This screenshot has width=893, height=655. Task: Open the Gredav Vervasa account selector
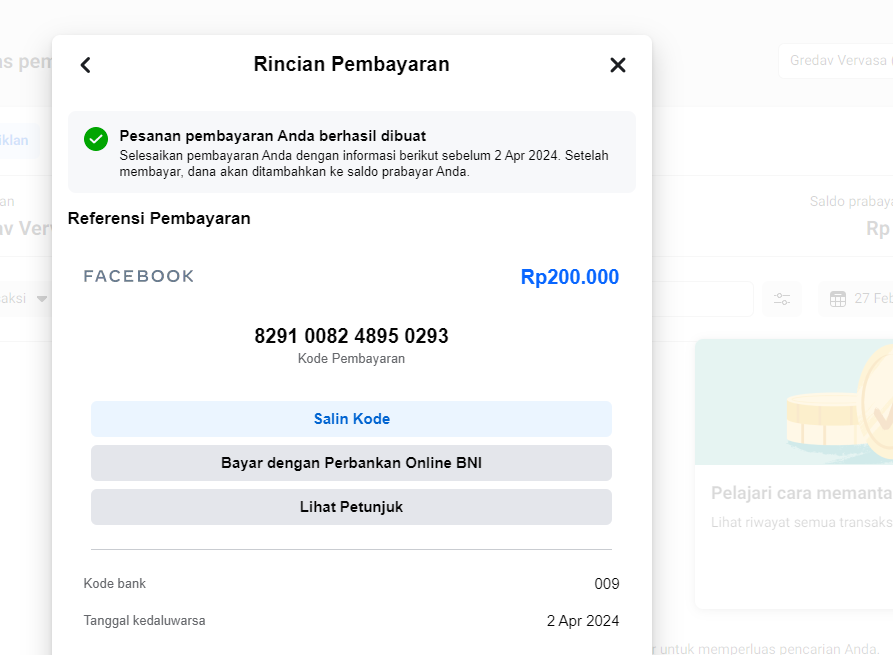tap(835, 61)
